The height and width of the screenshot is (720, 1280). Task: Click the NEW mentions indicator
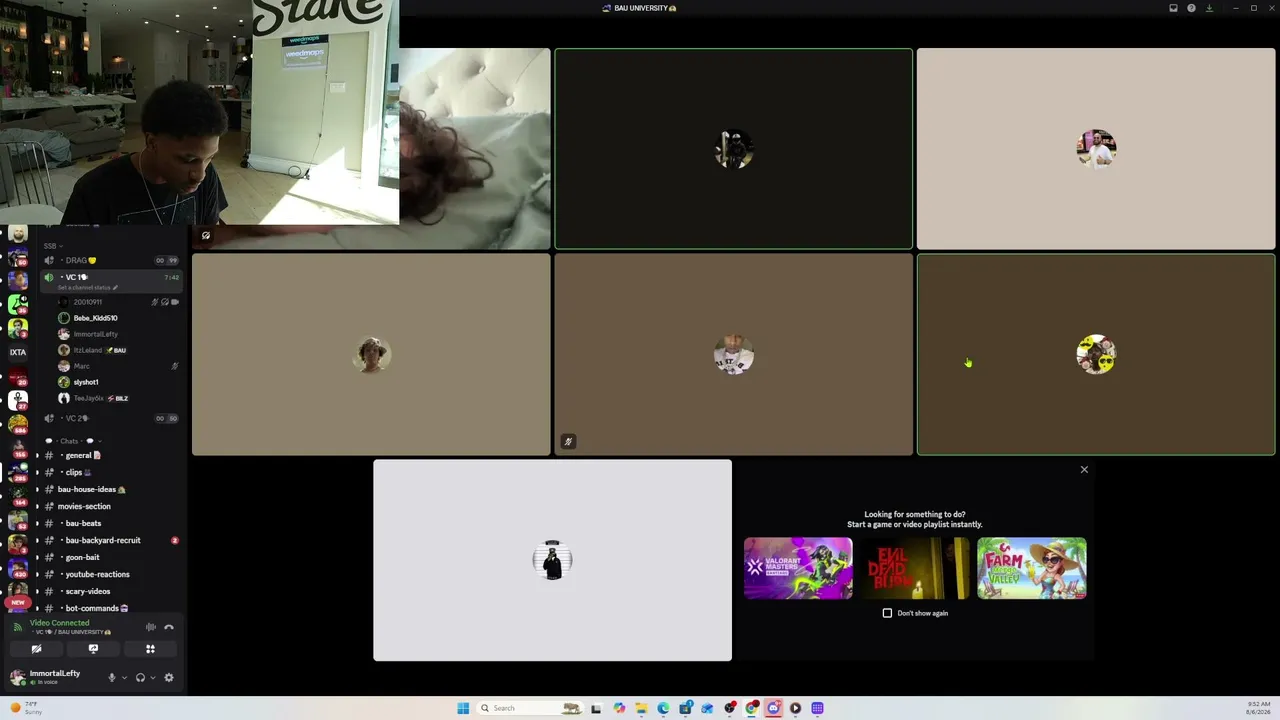(17, 603)
